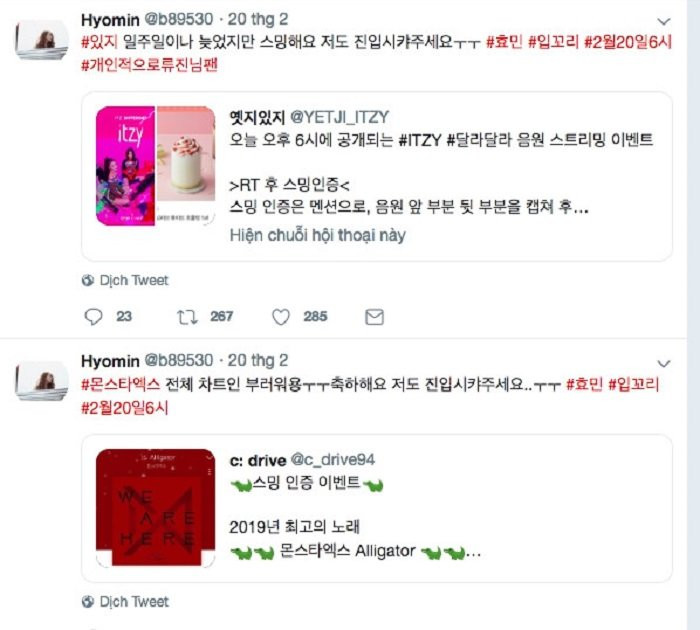Open Hyomin's avatar on the second tweet
The width and height of the screenshot is (700, 630).
pos(42,381)
